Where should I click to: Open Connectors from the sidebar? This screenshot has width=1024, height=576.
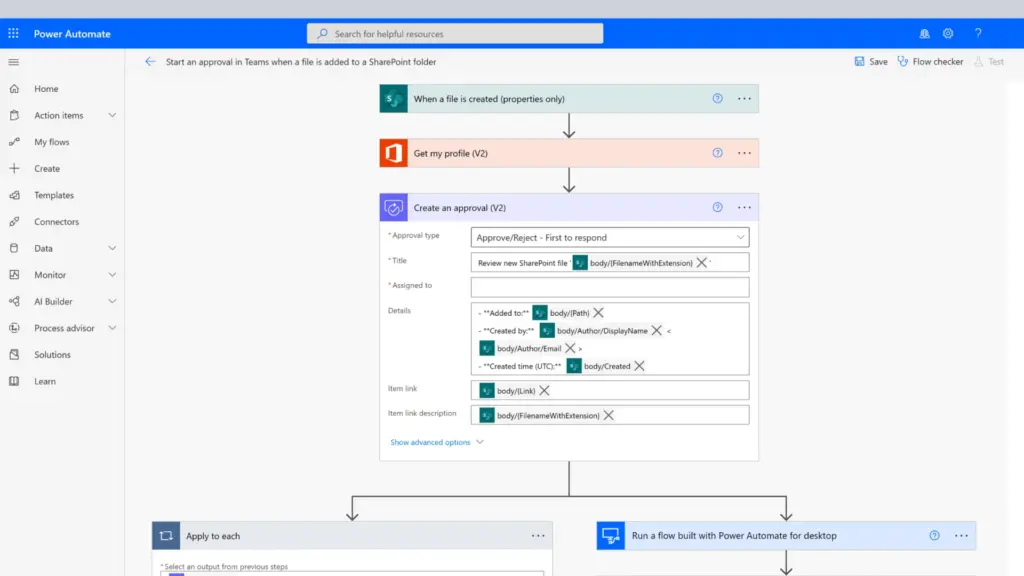(58, 221)
